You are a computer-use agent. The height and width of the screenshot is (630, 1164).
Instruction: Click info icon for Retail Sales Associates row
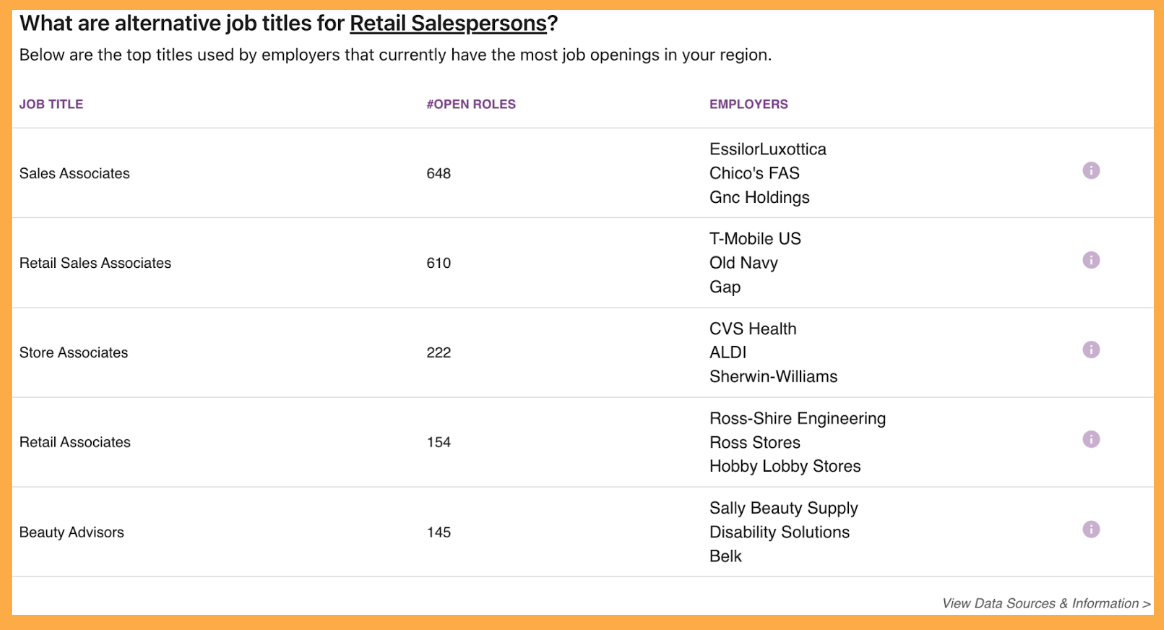[x=1091, y=260]
